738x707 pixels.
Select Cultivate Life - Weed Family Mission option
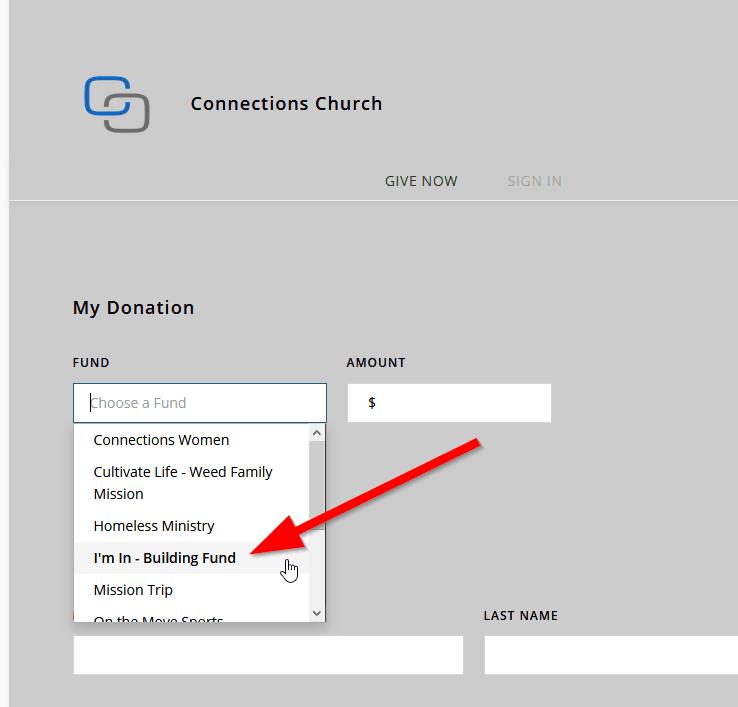191,483
